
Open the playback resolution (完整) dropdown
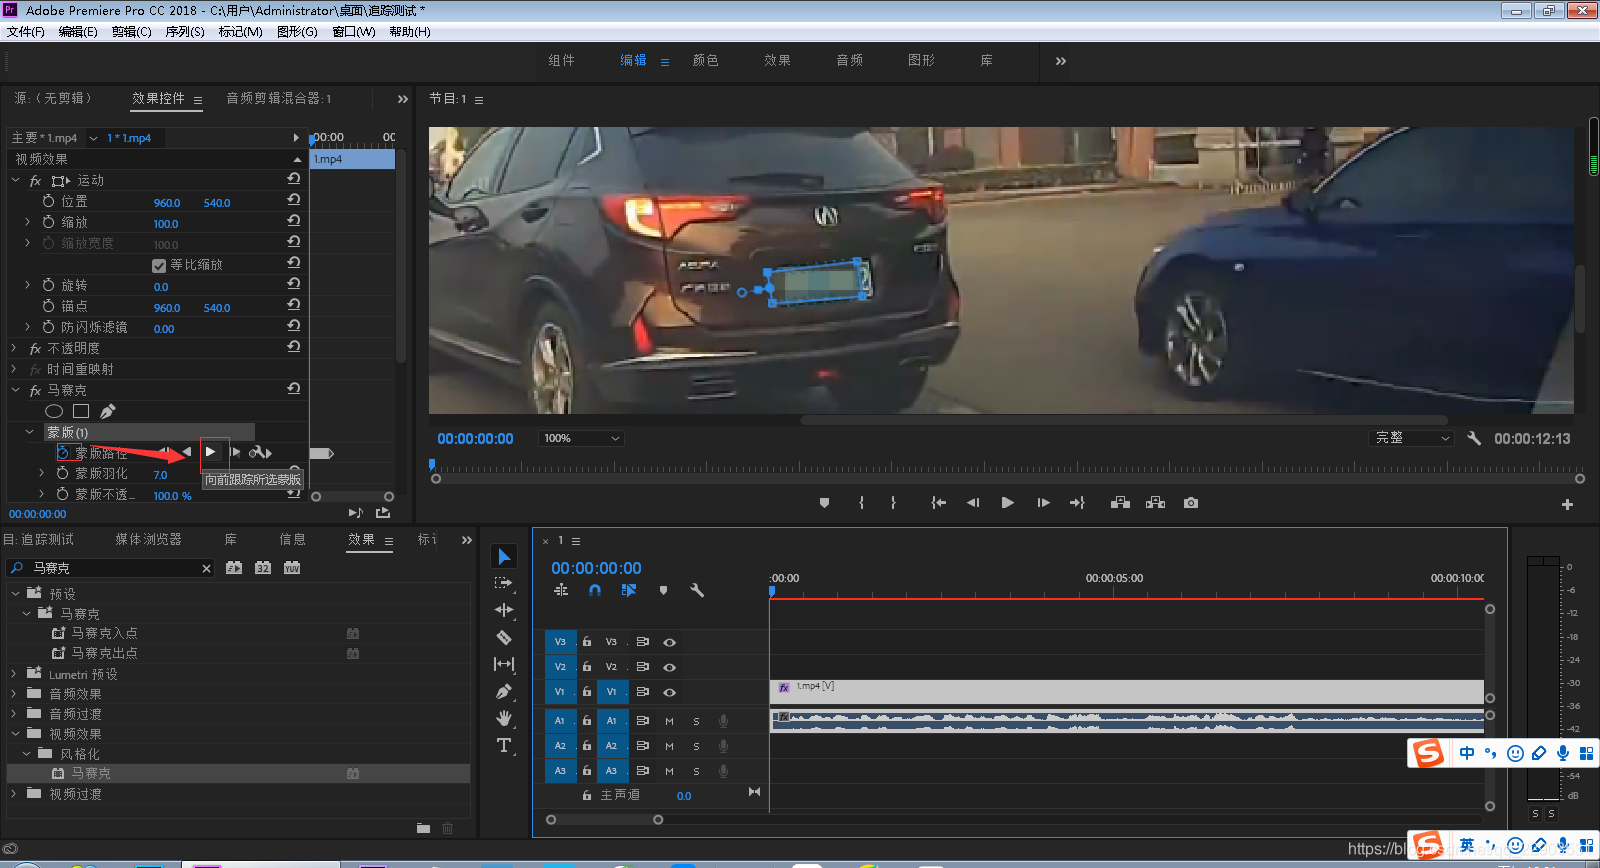click(1410, 438)
